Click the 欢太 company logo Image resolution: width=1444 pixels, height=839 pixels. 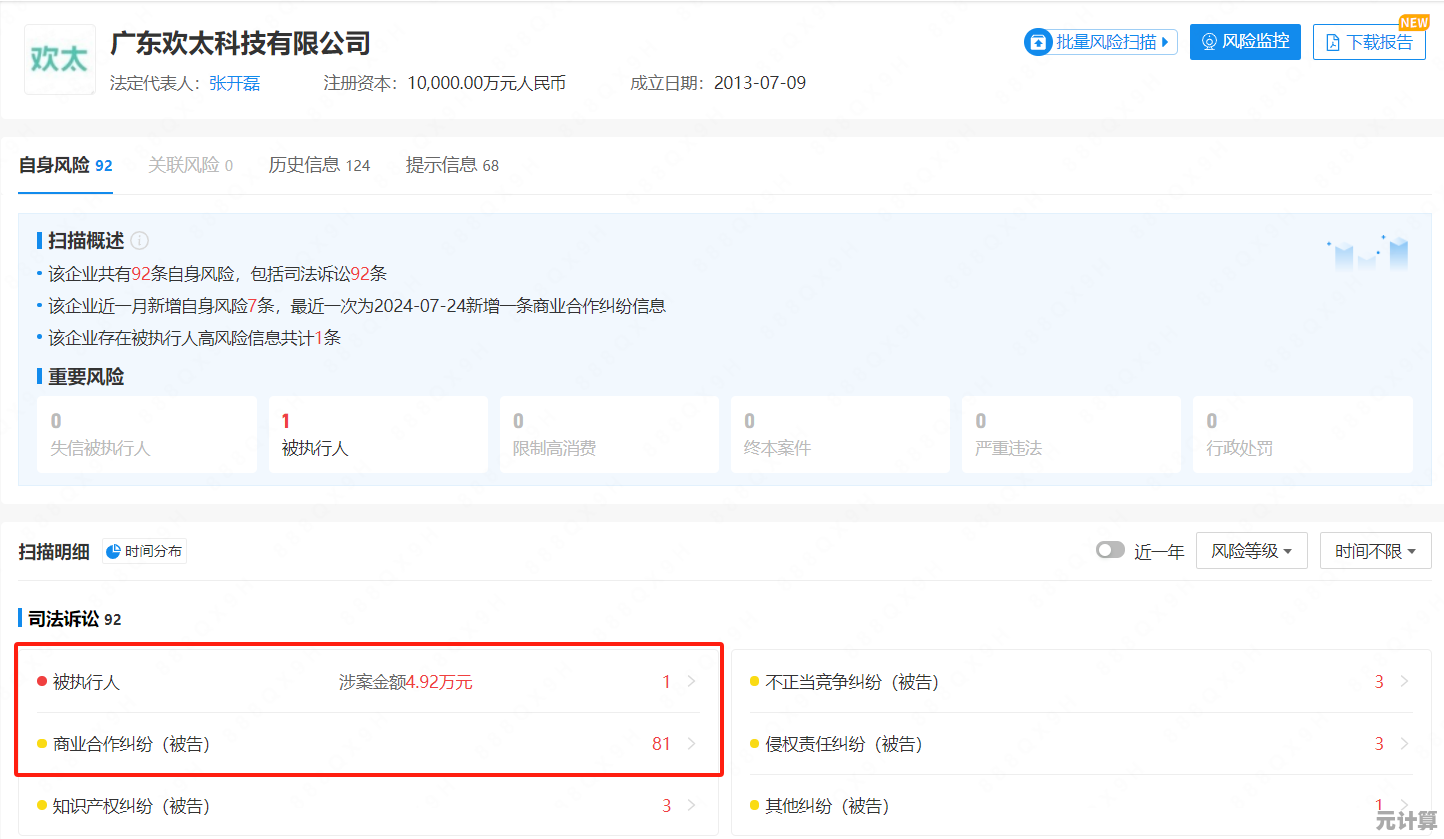tap(59, 60)
